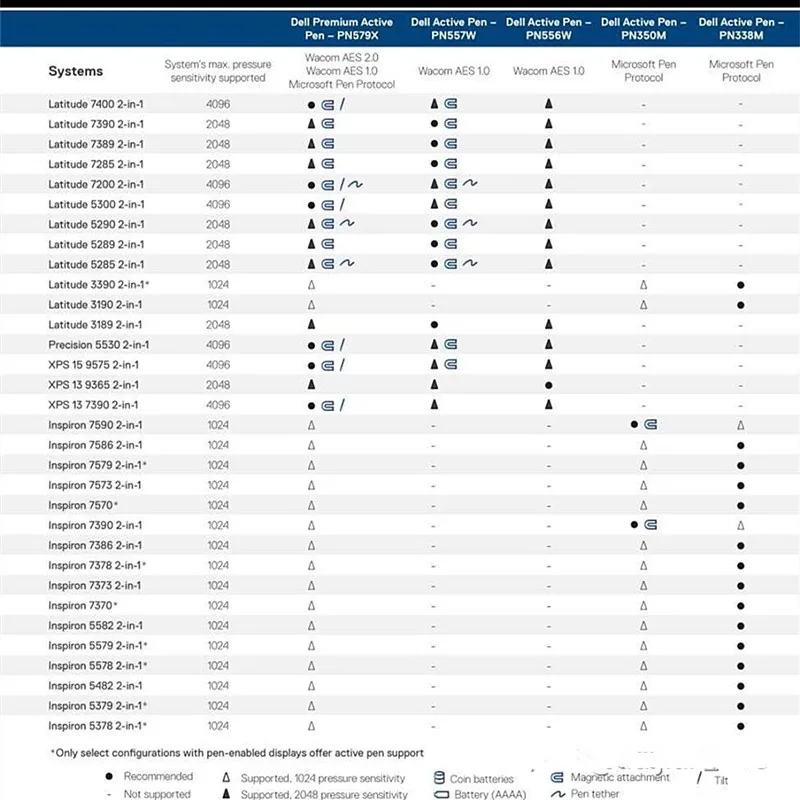The width and height of the screenshot is (800, 800).
Task: Click the Magnetic attachment legend icon
Action: click(557, 778)
